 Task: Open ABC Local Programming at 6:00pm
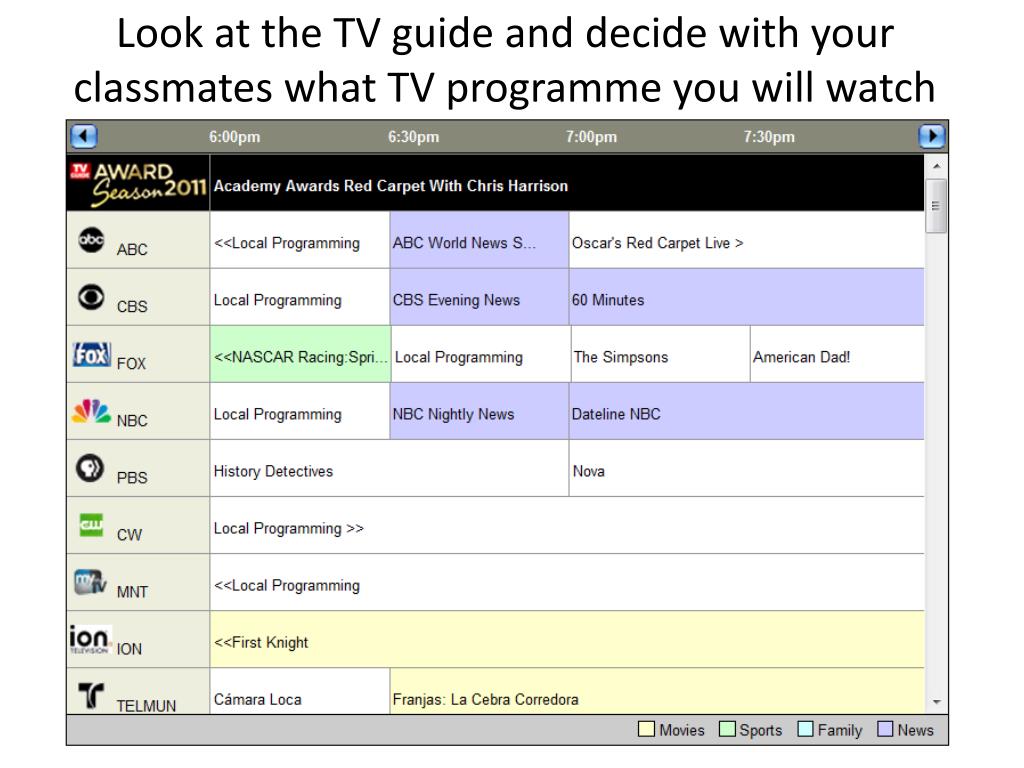pos(300,240)
